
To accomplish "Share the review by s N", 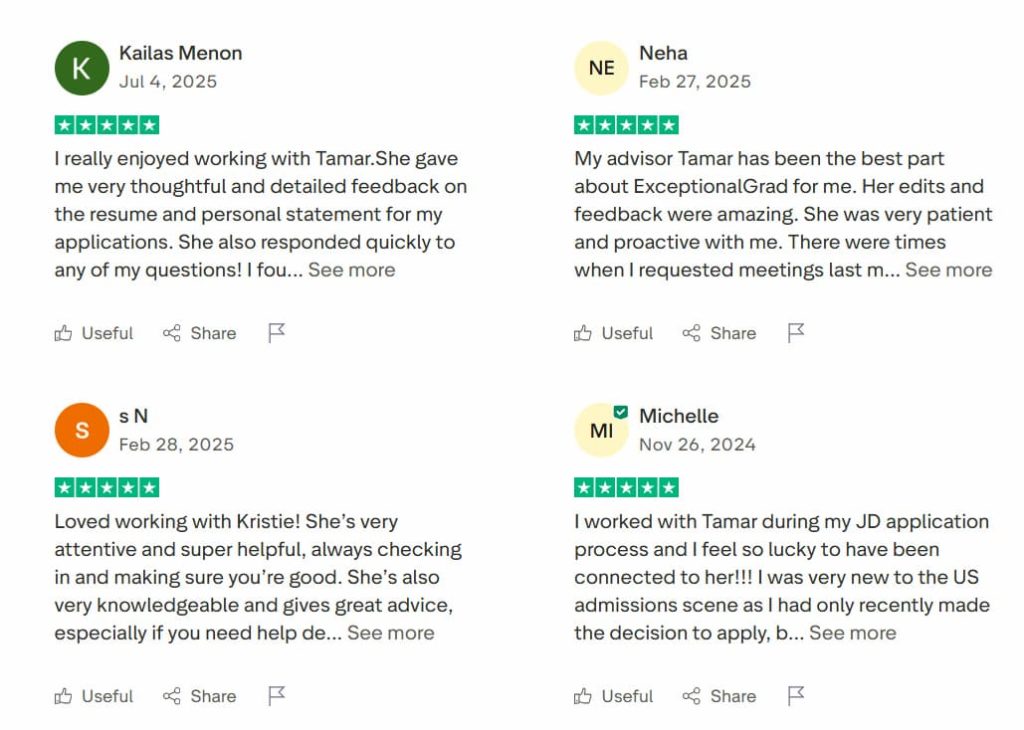I will click(x=200, y=696).
